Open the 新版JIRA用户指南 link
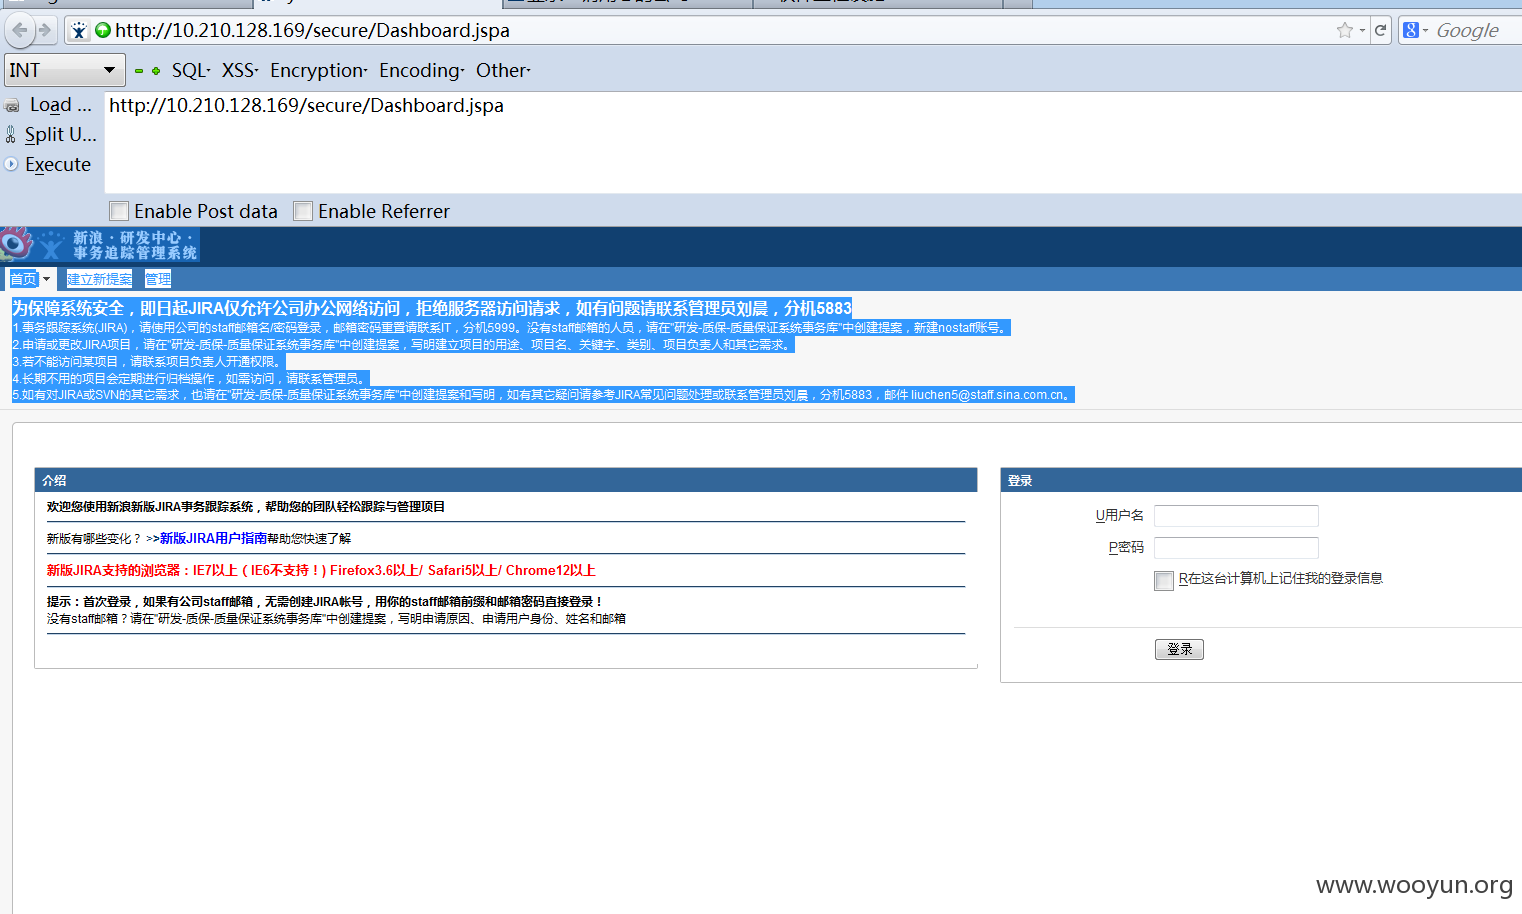 point(213,538)
